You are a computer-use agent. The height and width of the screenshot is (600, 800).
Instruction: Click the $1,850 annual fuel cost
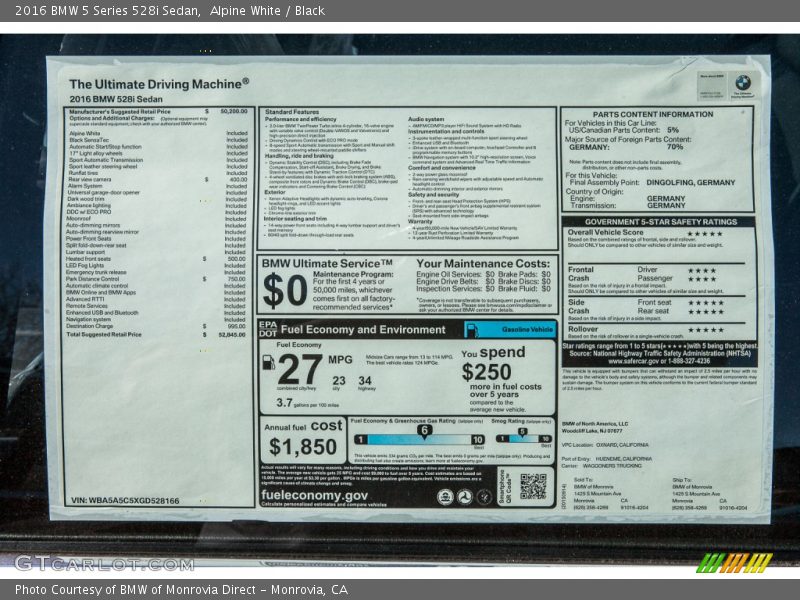pyautogui.click(x=303, y=447)
